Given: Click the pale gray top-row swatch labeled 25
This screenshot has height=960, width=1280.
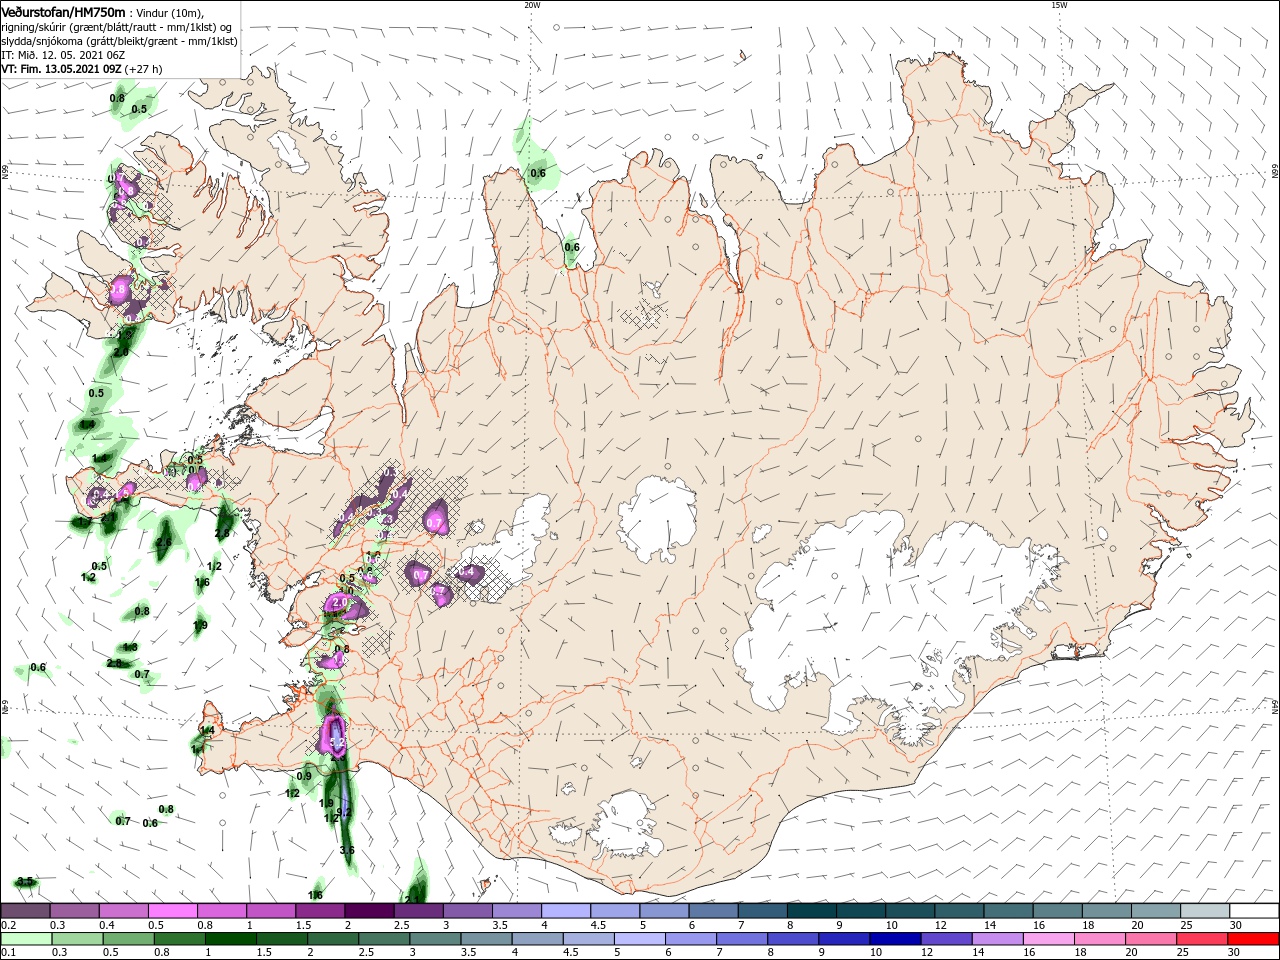Looking at the screenshot, I should 1204,911.
